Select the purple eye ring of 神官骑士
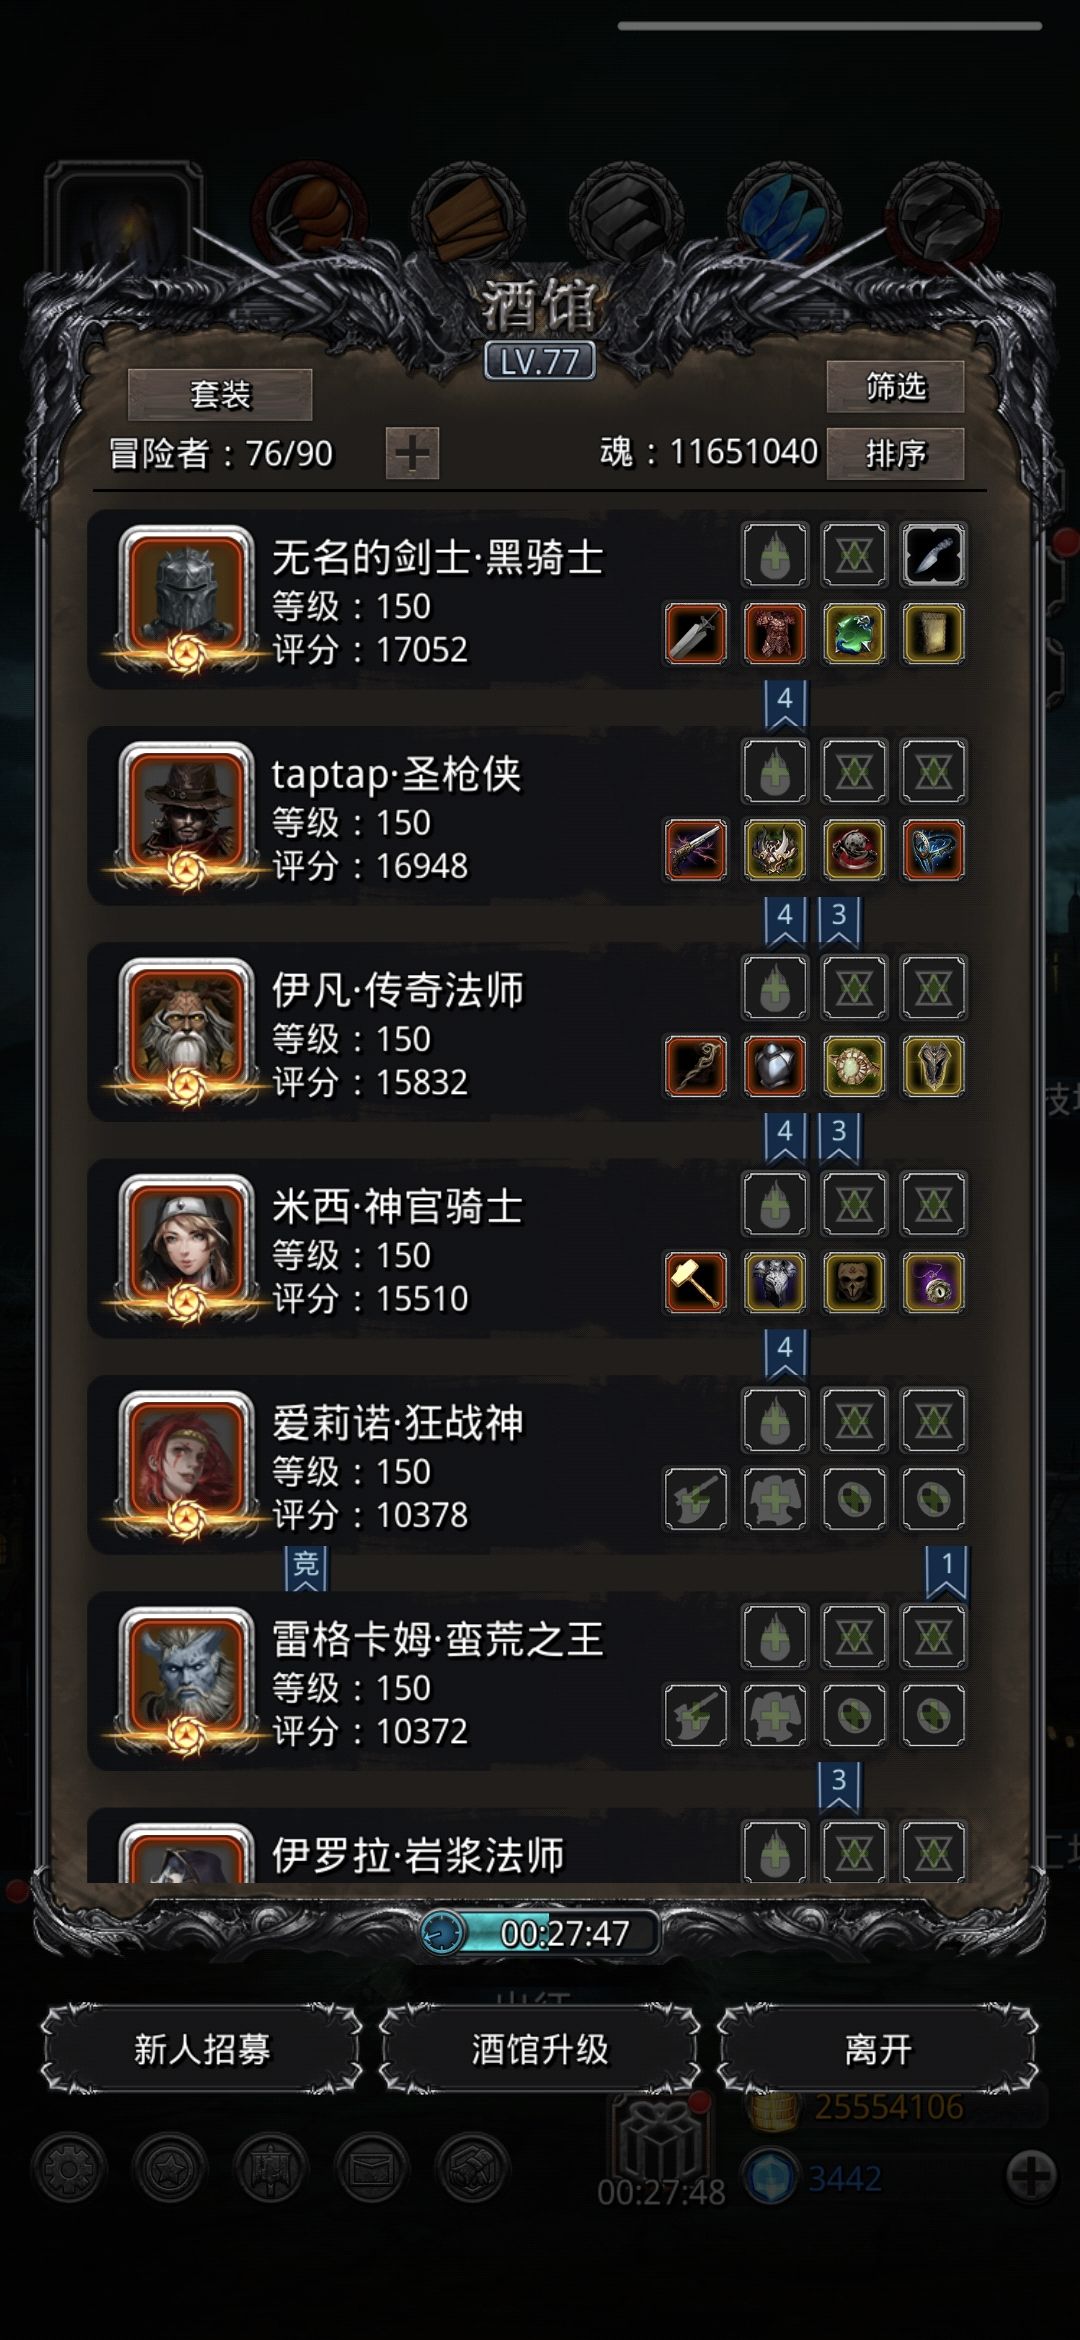 point(933,1283)
